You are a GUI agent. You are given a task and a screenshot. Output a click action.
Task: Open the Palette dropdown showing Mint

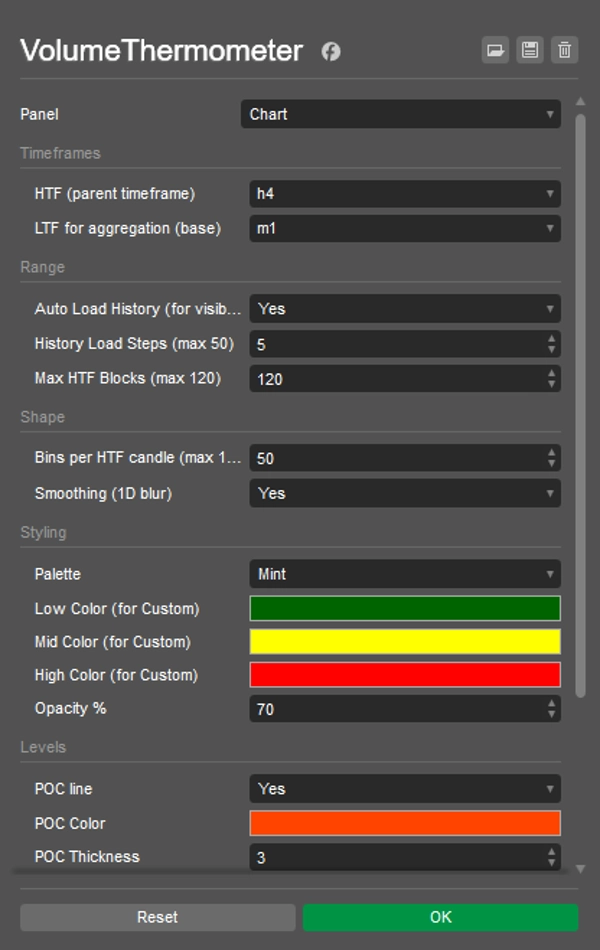tap(404, 574)
